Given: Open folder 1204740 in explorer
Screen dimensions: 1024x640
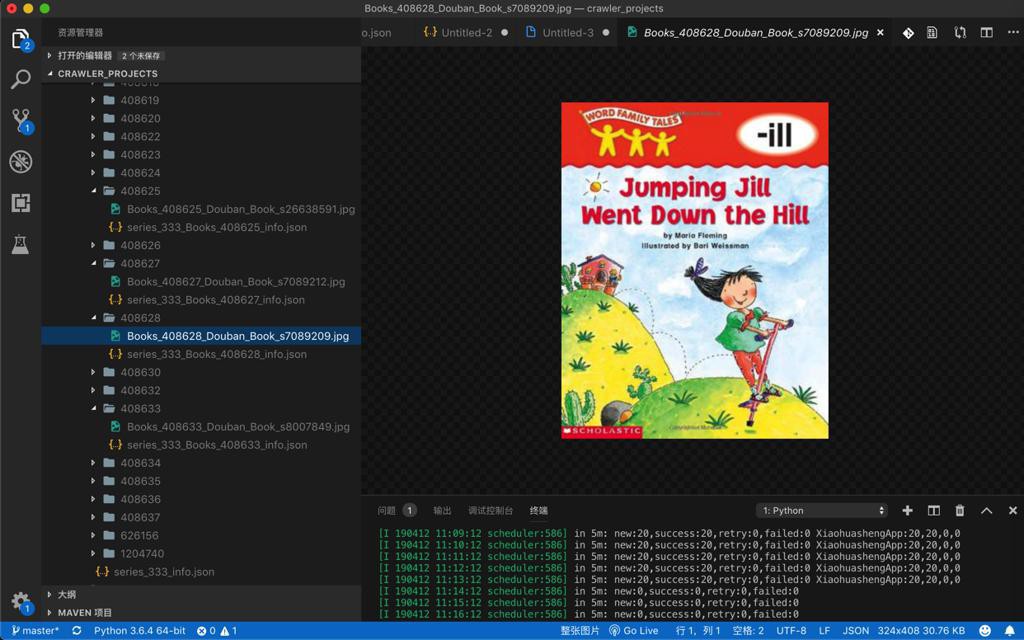Looking at the screenshot, I should 142,553.
